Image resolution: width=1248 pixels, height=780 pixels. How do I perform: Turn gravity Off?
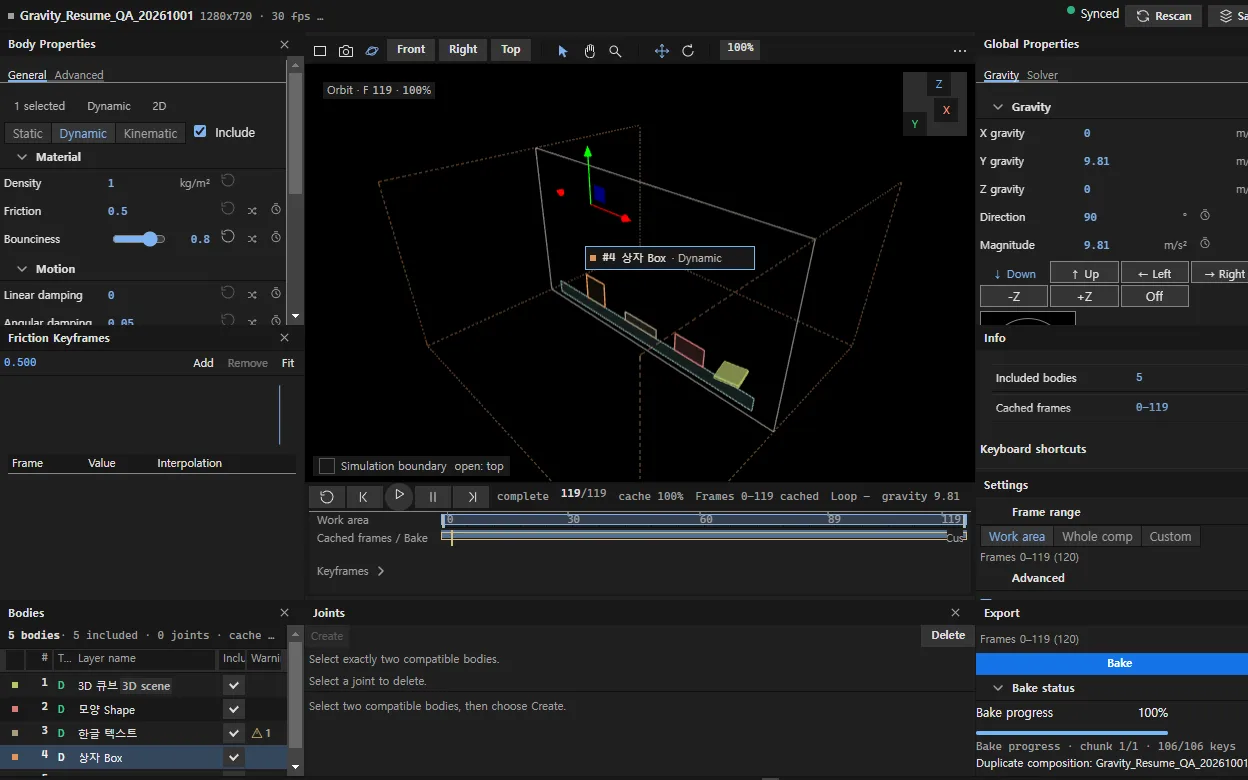[x=1154, y=296]
